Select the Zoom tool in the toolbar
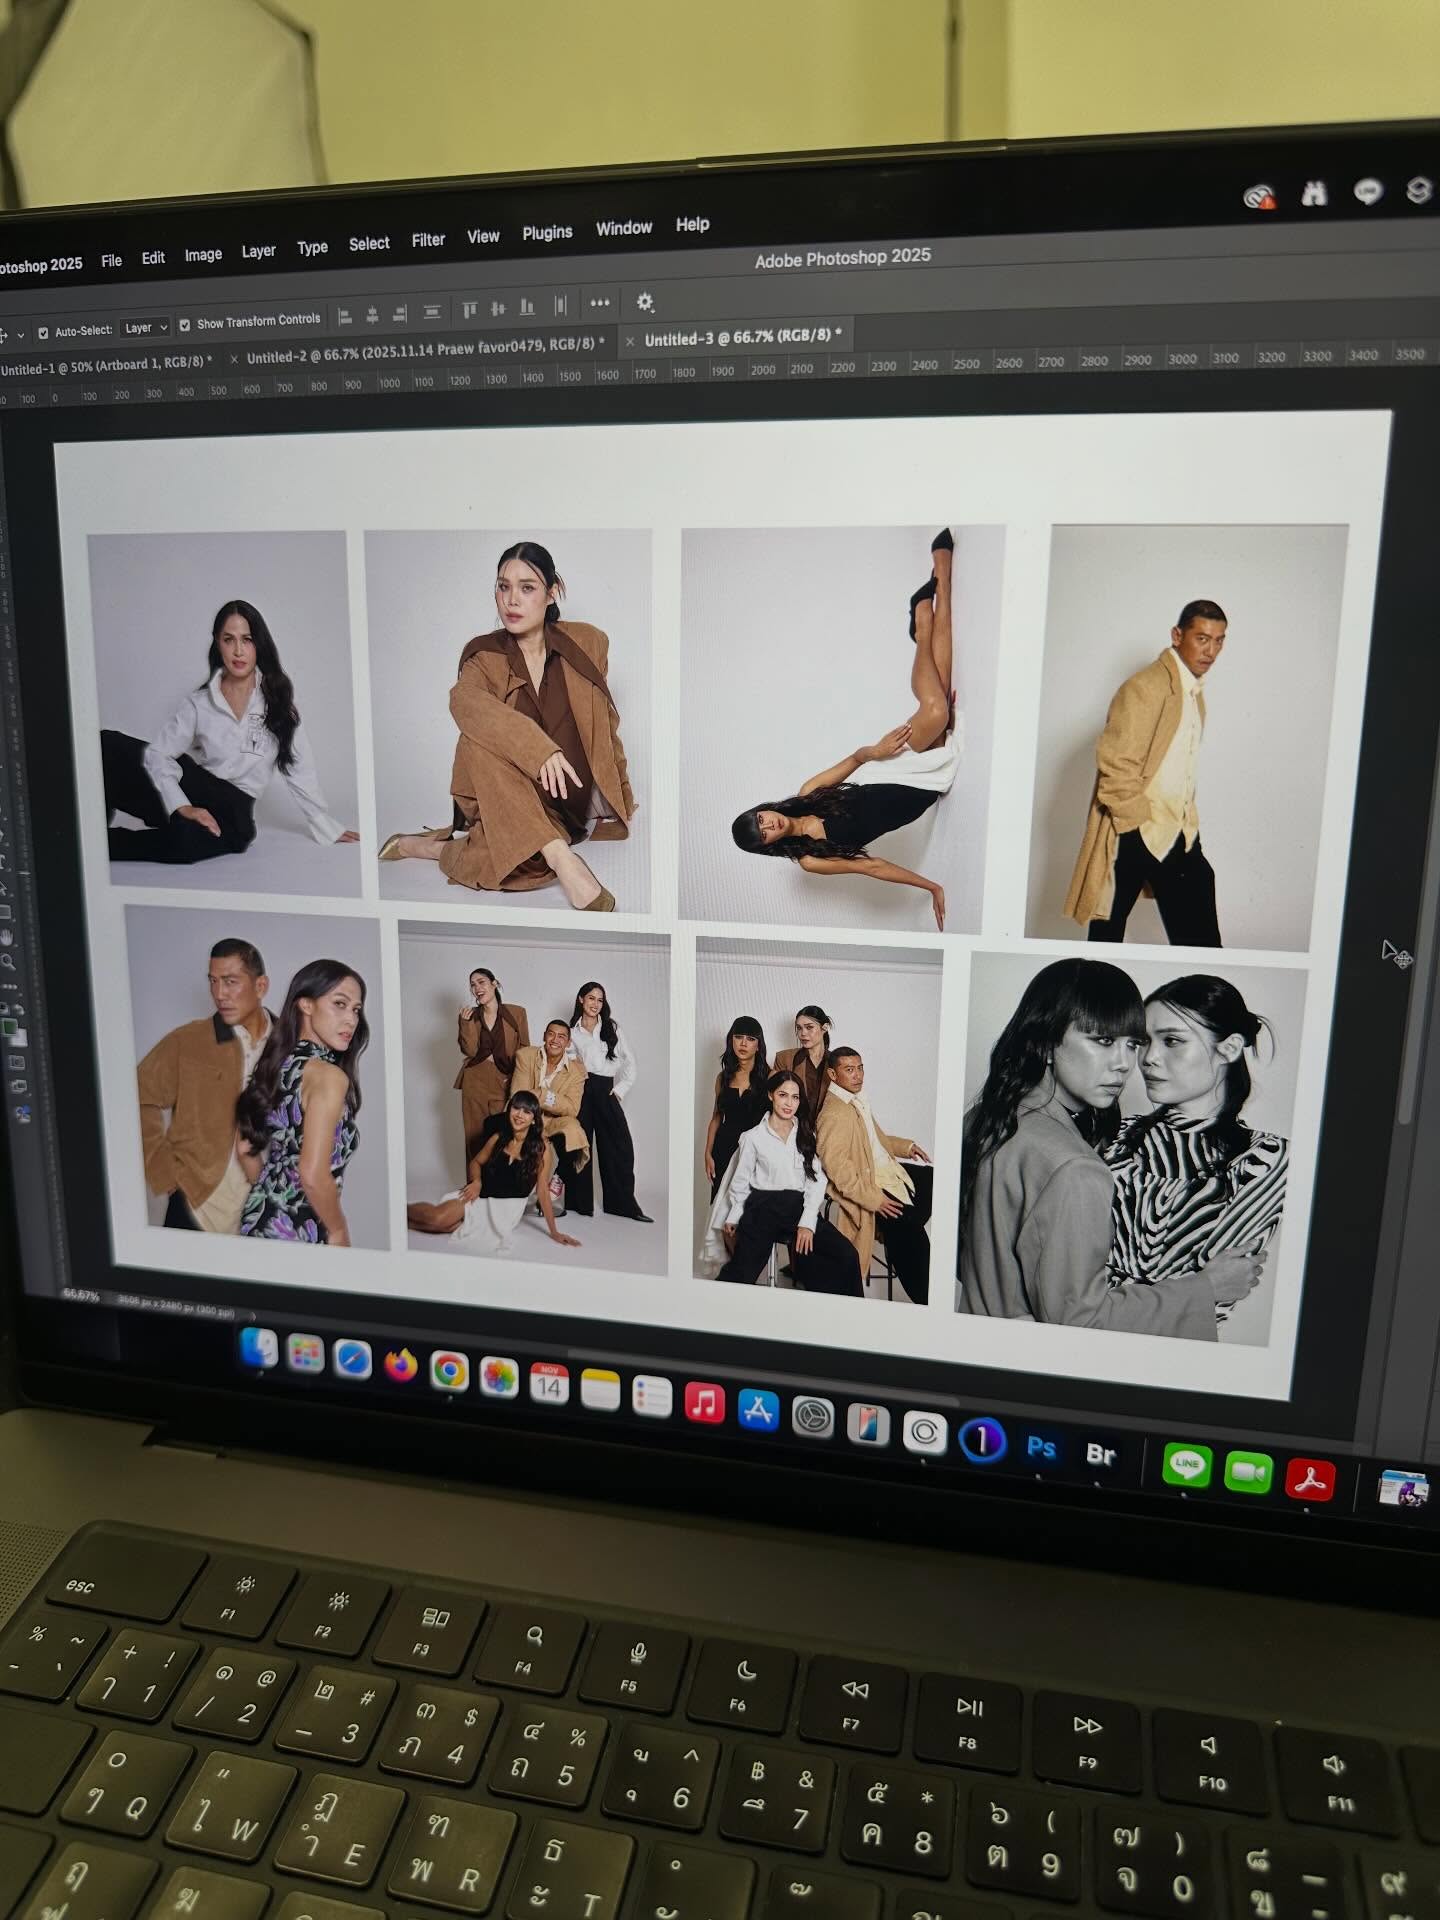The height and width of the screenshot is (1920, 1440). (9, 962)
